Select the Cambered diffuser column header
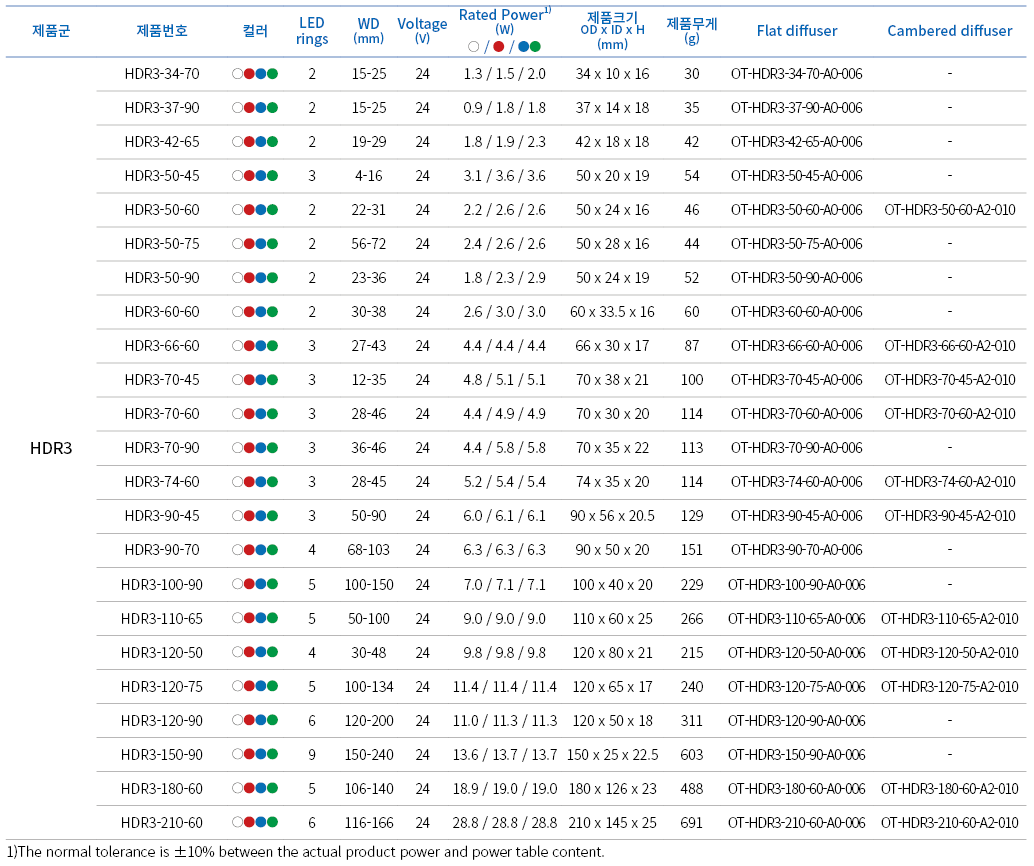1034x866 pixels. point(949,31)
